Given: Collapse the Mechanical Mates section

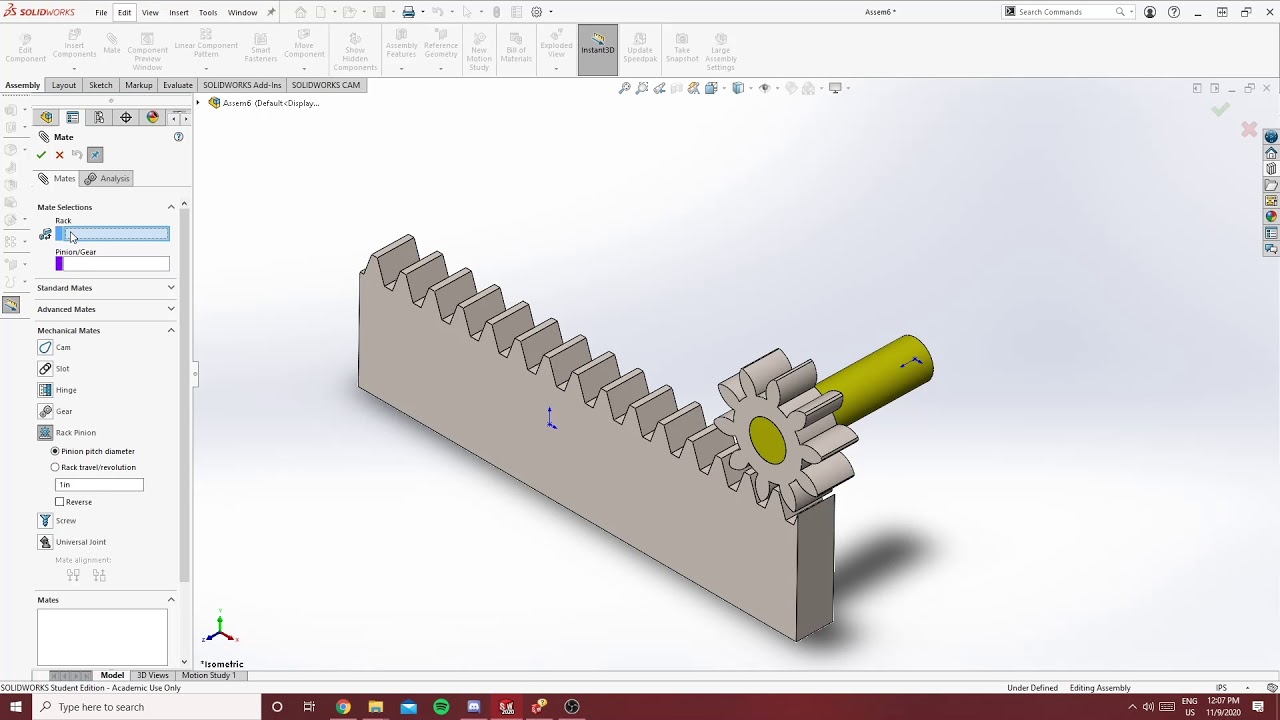Looking at the screenshot, I should 171,330.
